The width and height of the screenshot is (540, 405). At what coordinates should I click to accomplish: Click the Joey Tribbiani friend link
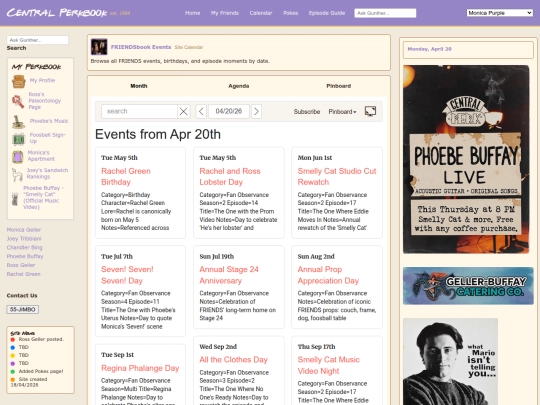point(24,239)
